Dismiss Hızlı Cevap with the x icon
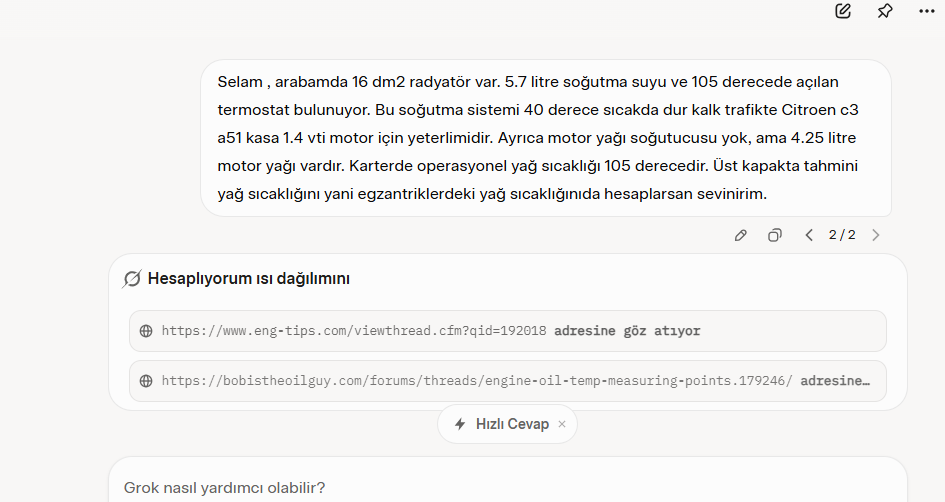This screenshot has width=945, height=502. [562, 424]
